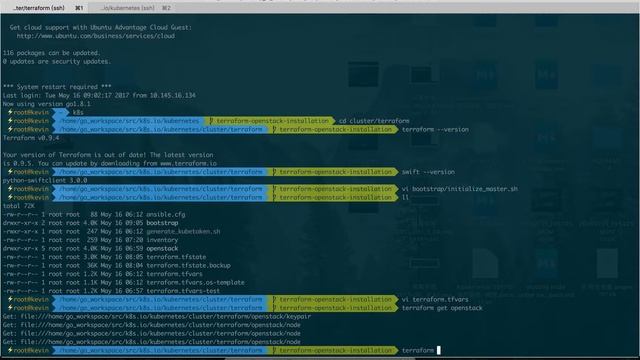This screenshot has width=640, height=360.
Task: Click the 'bootstrap' directory entry
Action: click(162, 223)
